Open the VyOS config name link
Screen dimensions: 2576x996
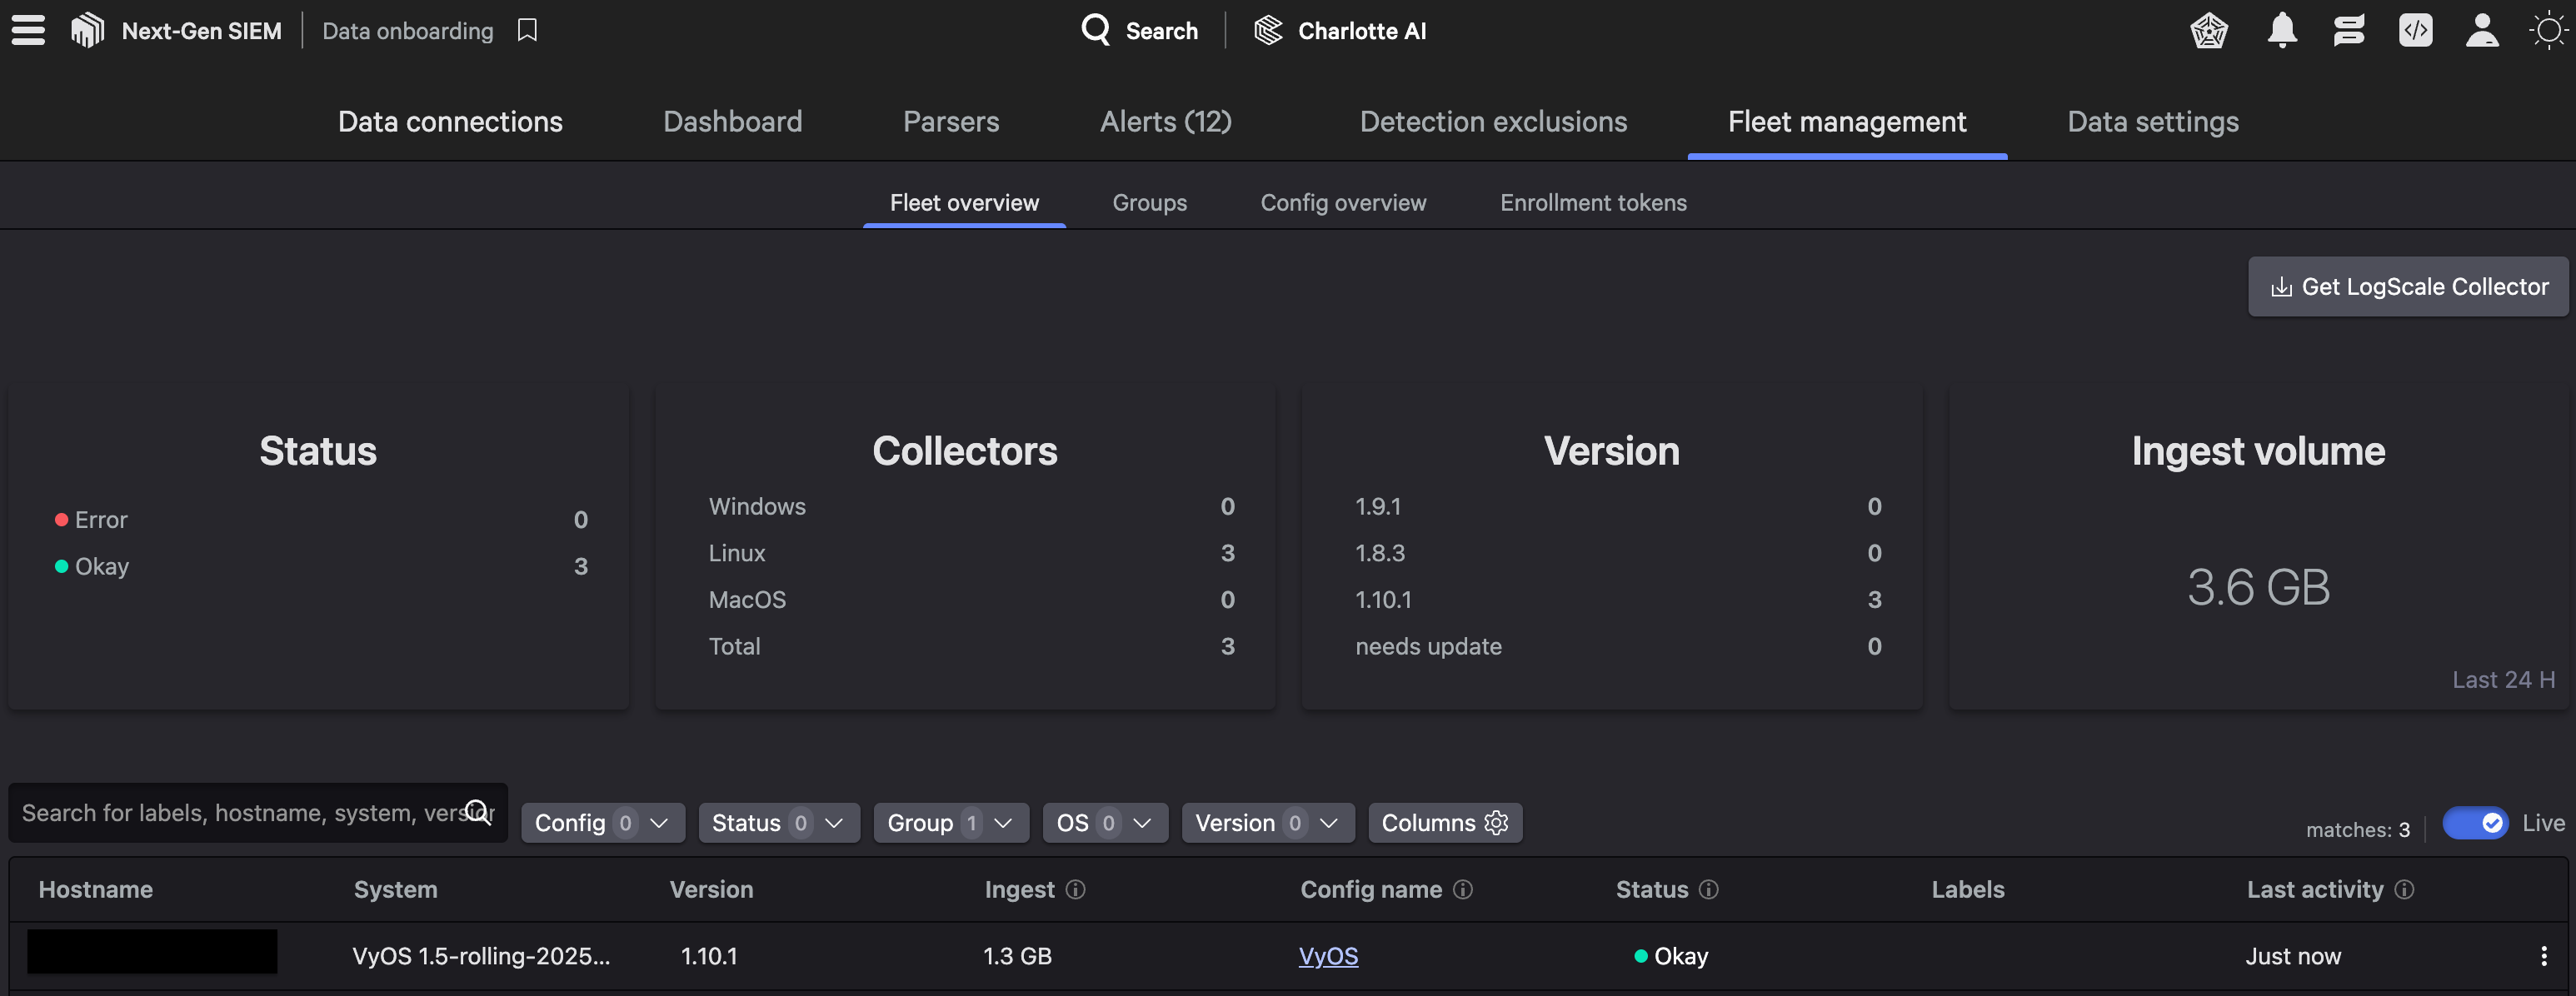pos(1327,956)
